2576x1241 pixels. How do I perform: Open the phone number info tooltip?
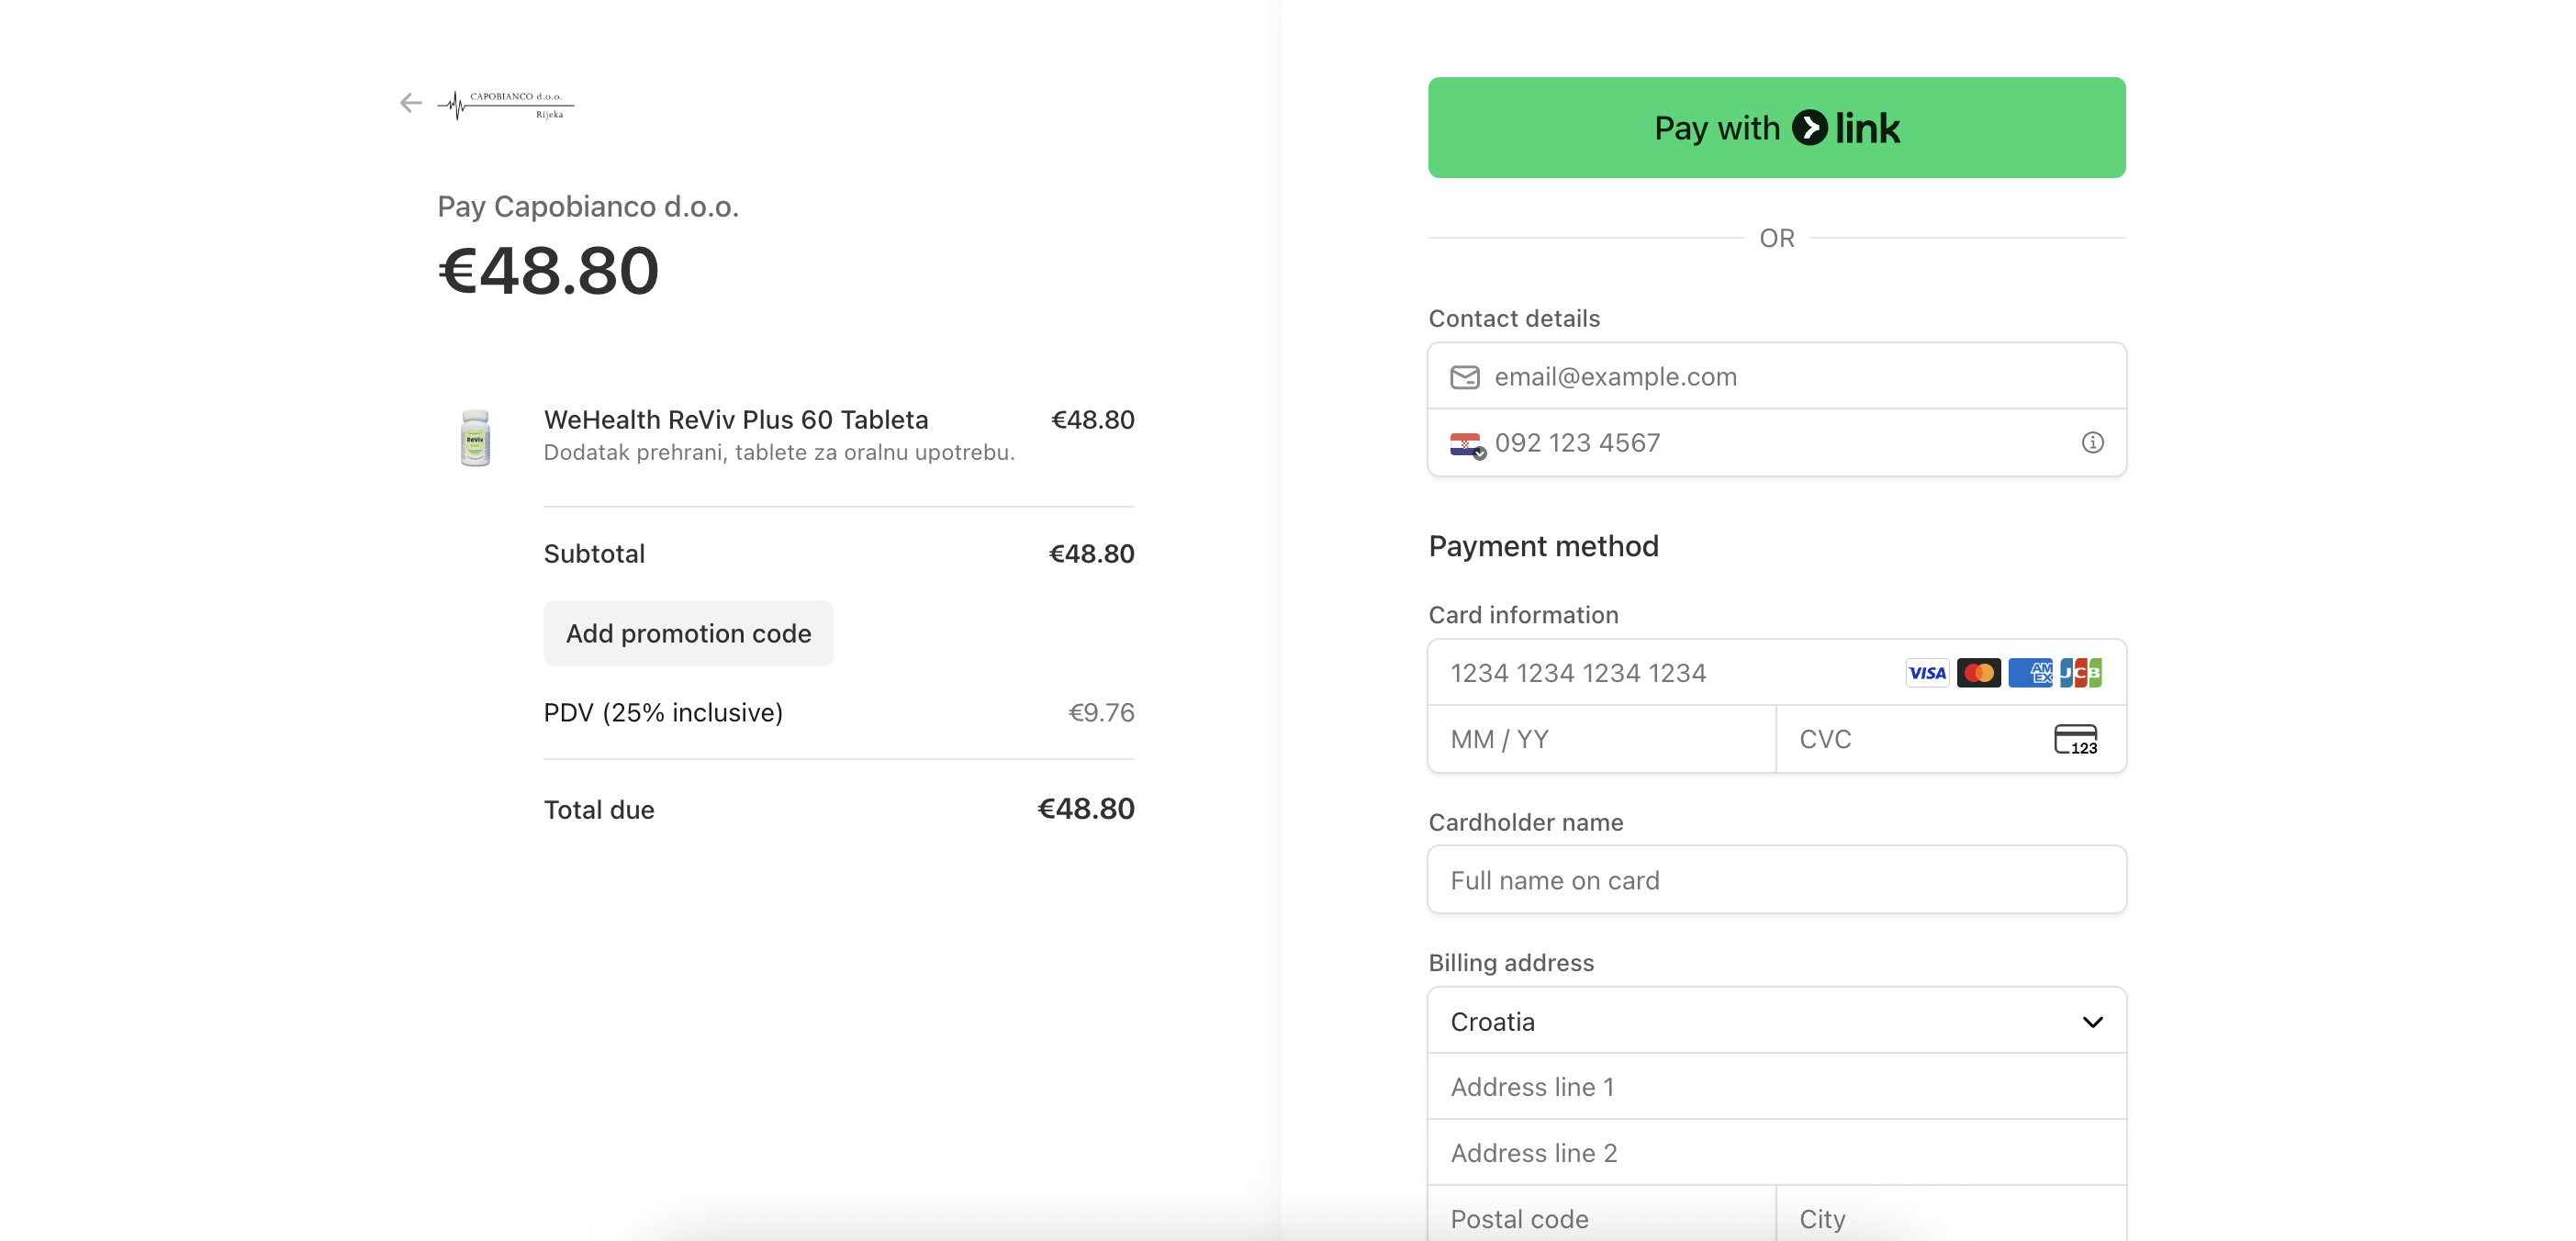point(2093,442)
